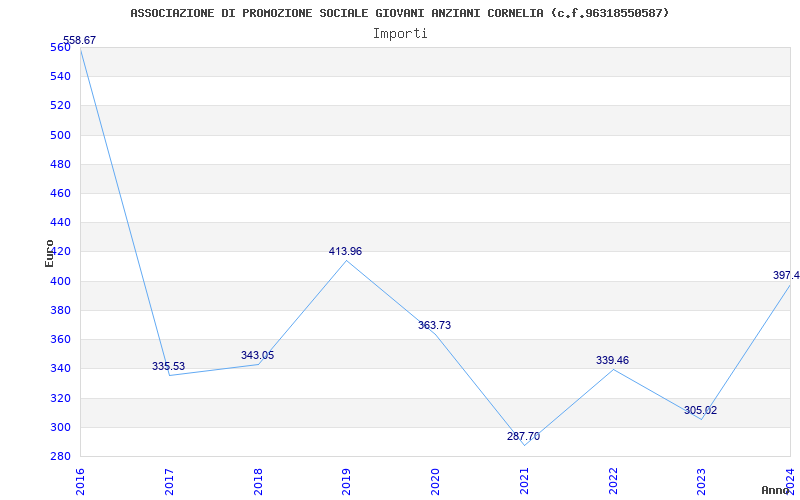800x500 pixels.
Task: Select the 400 y-axis tick value
Action: point(60,281)
